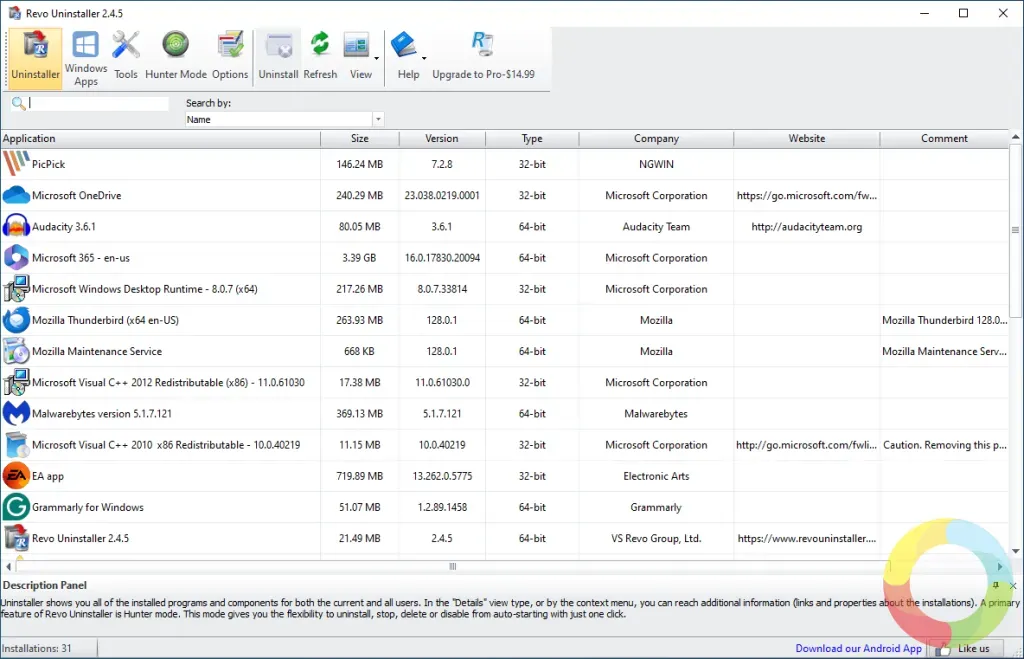Sort by the Size column header
The height and width of the screenshot is (659, 1024).
coord(360,138)
